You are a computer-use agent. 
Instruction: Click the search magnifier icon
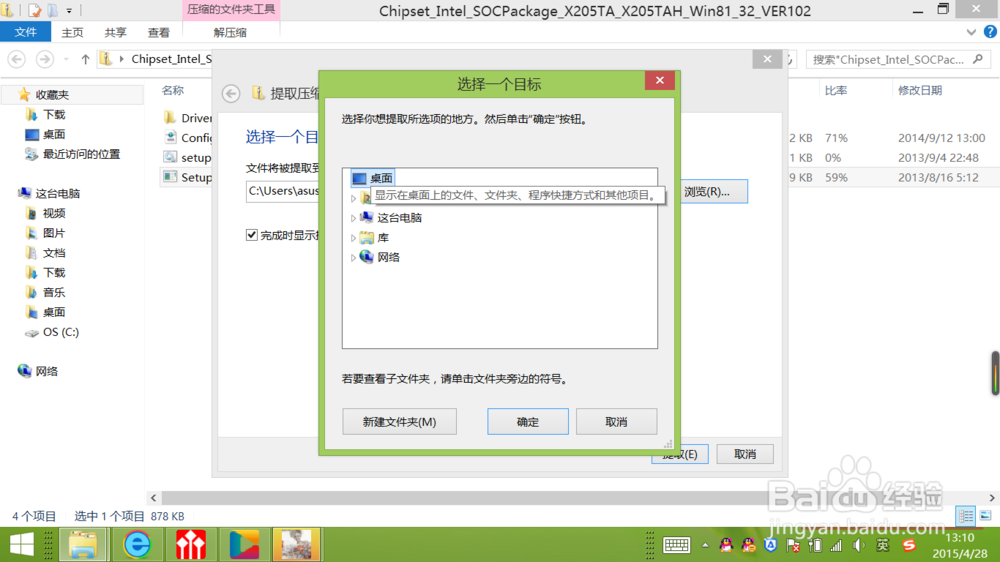978,59
